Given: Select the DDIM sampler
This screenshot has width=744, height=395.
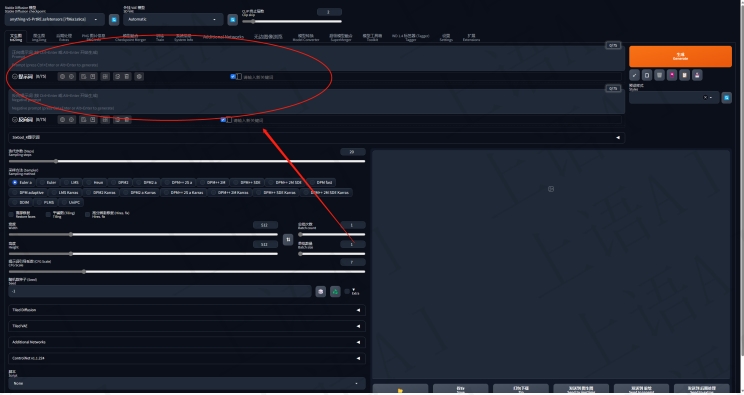Looking at the screenshot, I should [20, 202].
